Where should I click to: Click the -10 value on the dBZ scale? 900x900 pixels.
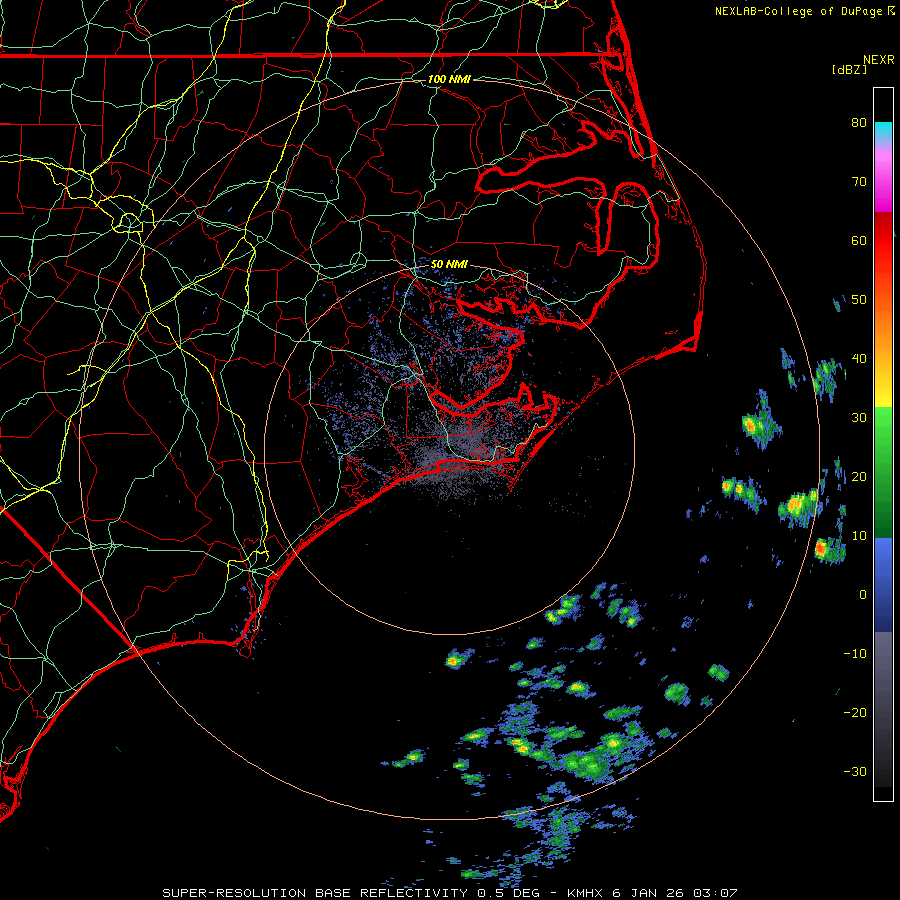click(855, 654)
